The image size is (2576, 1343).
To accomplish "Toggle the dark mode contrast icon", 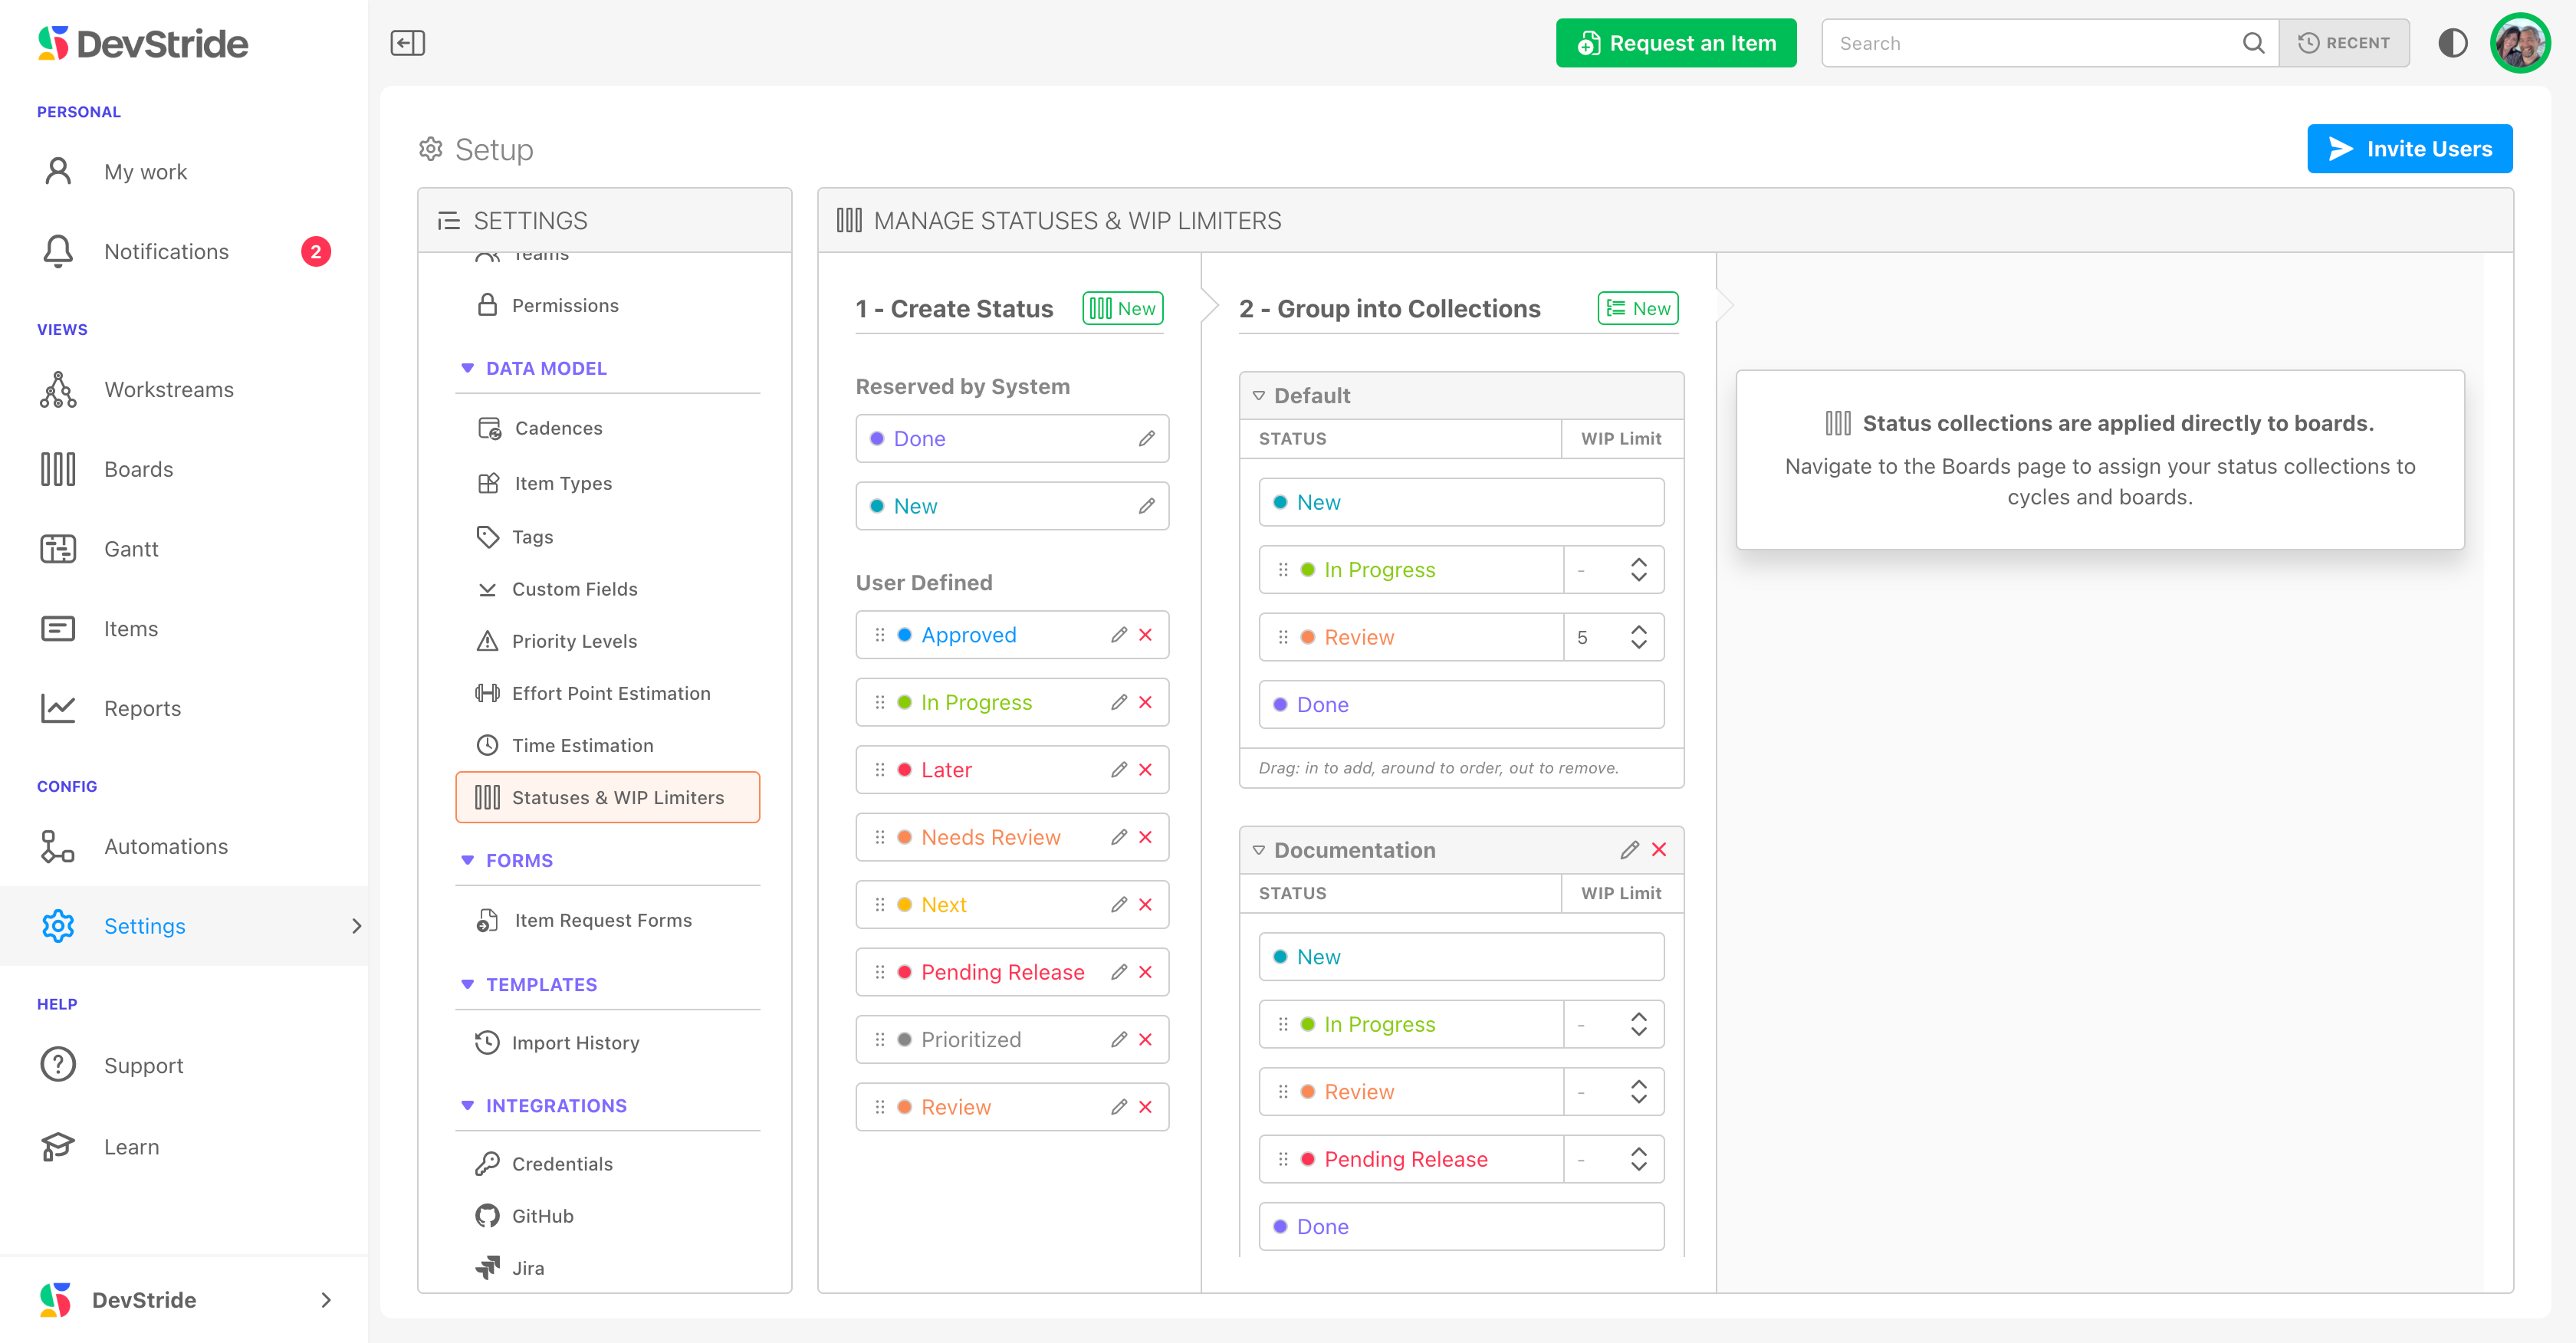I will 2452,43.
